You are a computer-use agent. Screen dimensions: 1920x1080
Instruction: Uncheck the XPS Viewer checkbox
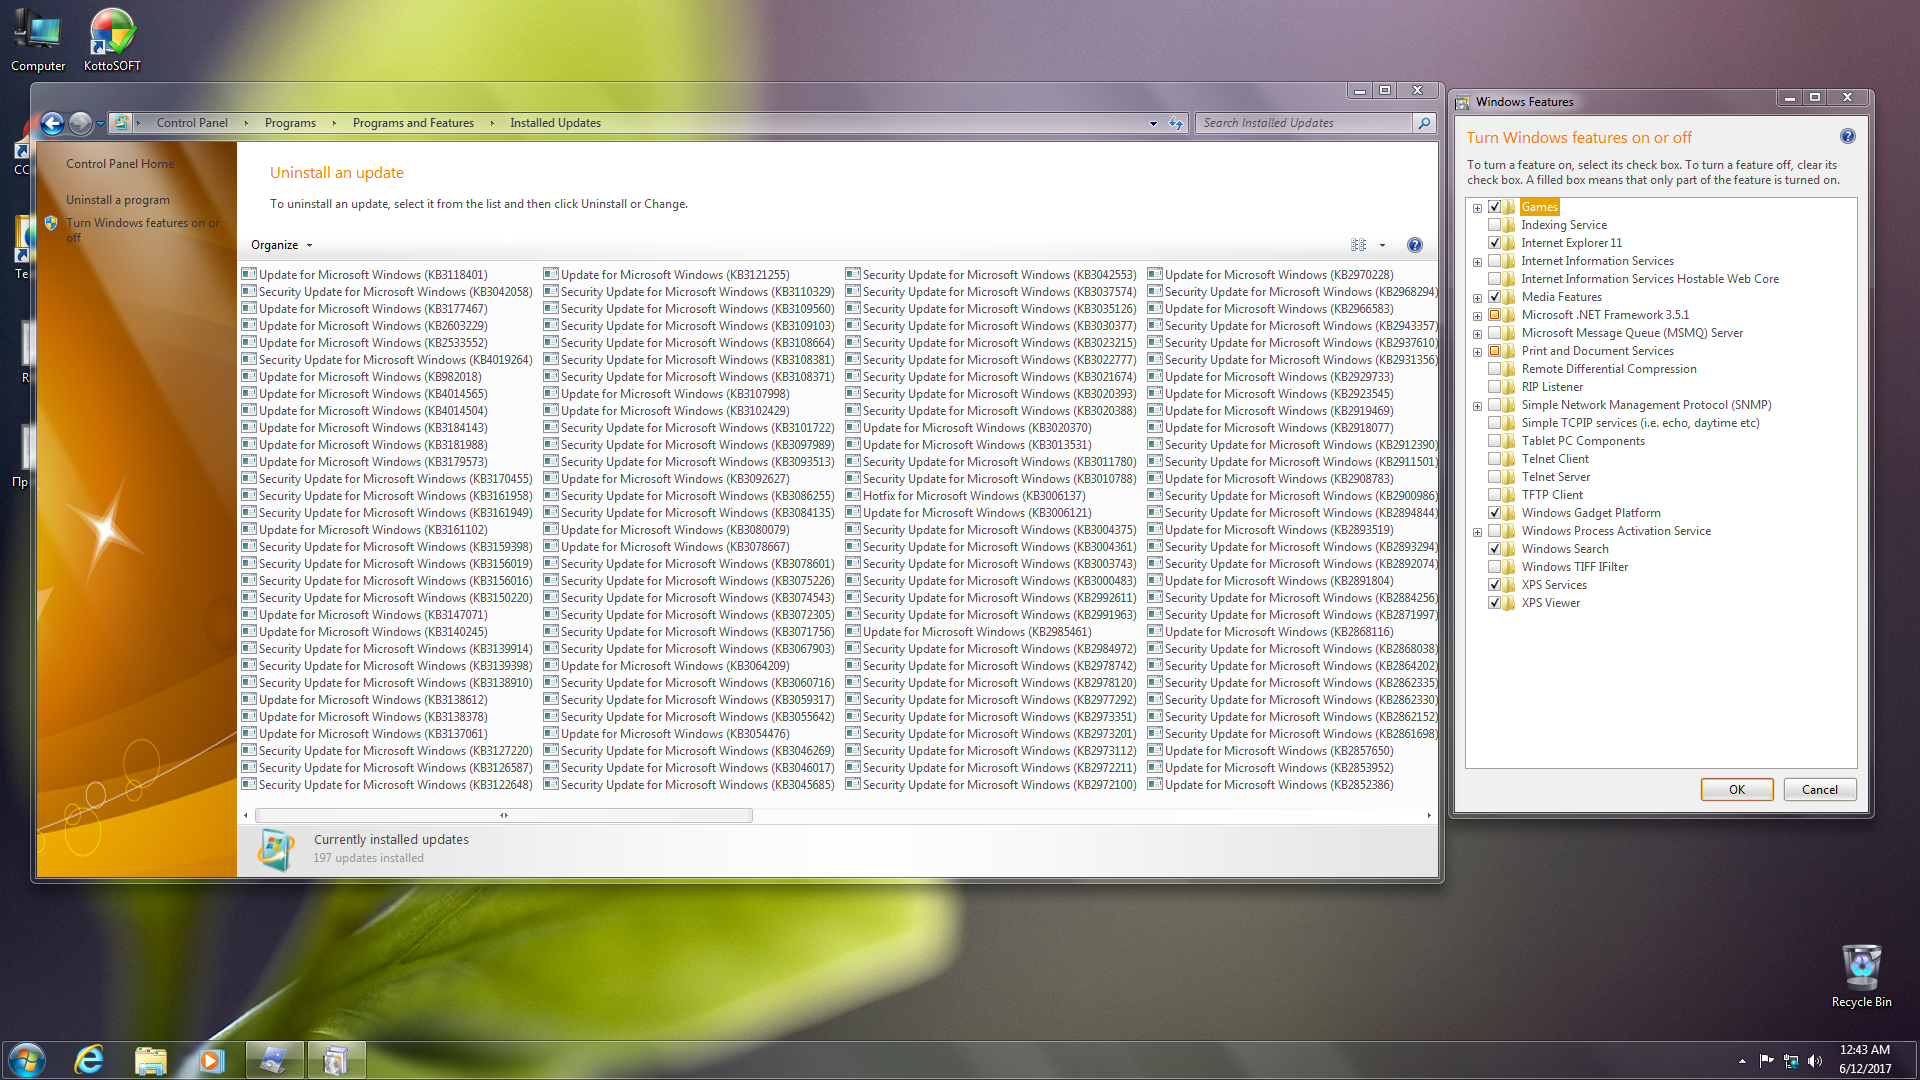1494,603
